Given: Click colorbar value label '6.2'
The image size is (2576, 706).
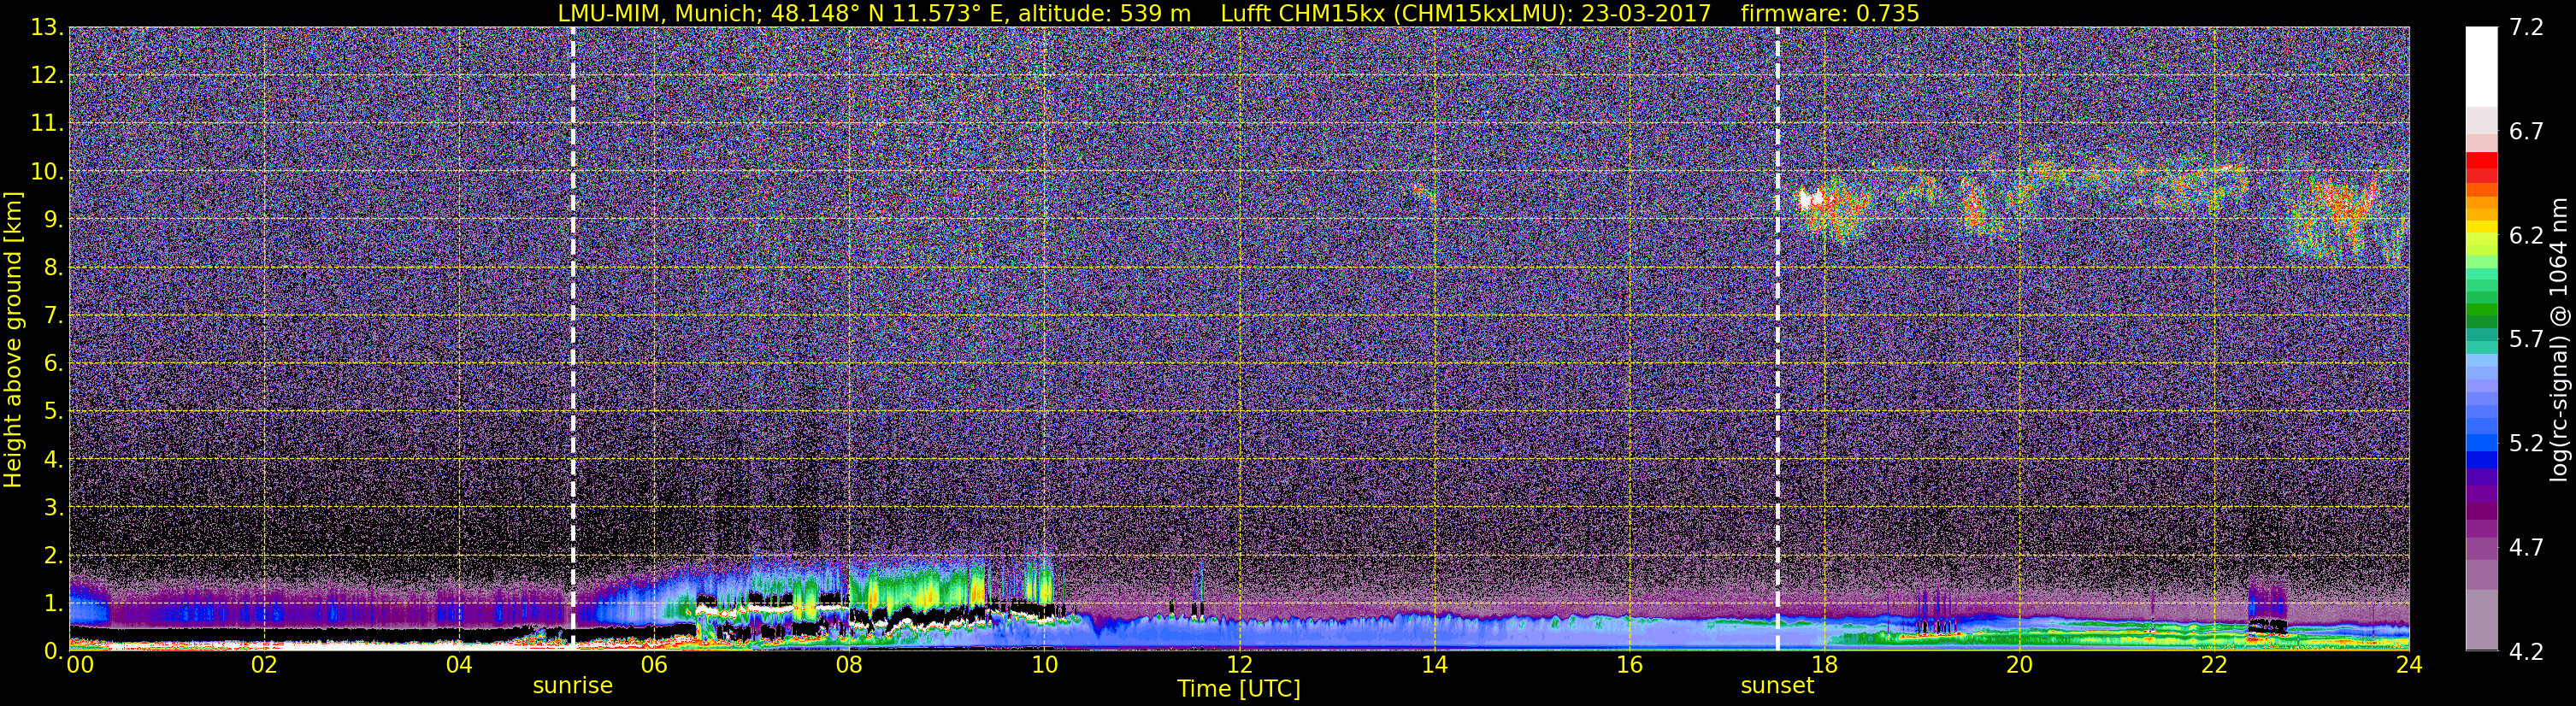Looking at the screenshot, I should [x=2526, y=235].
